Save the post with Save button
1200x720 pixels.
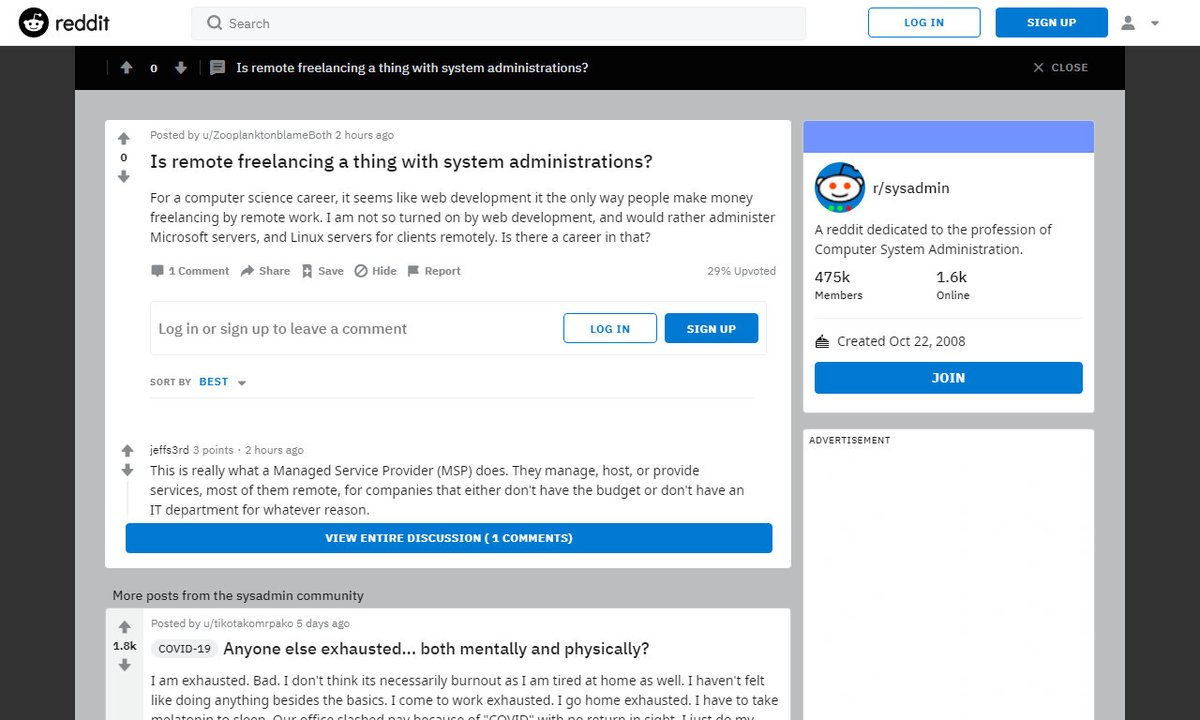click(x=322, y=271)
